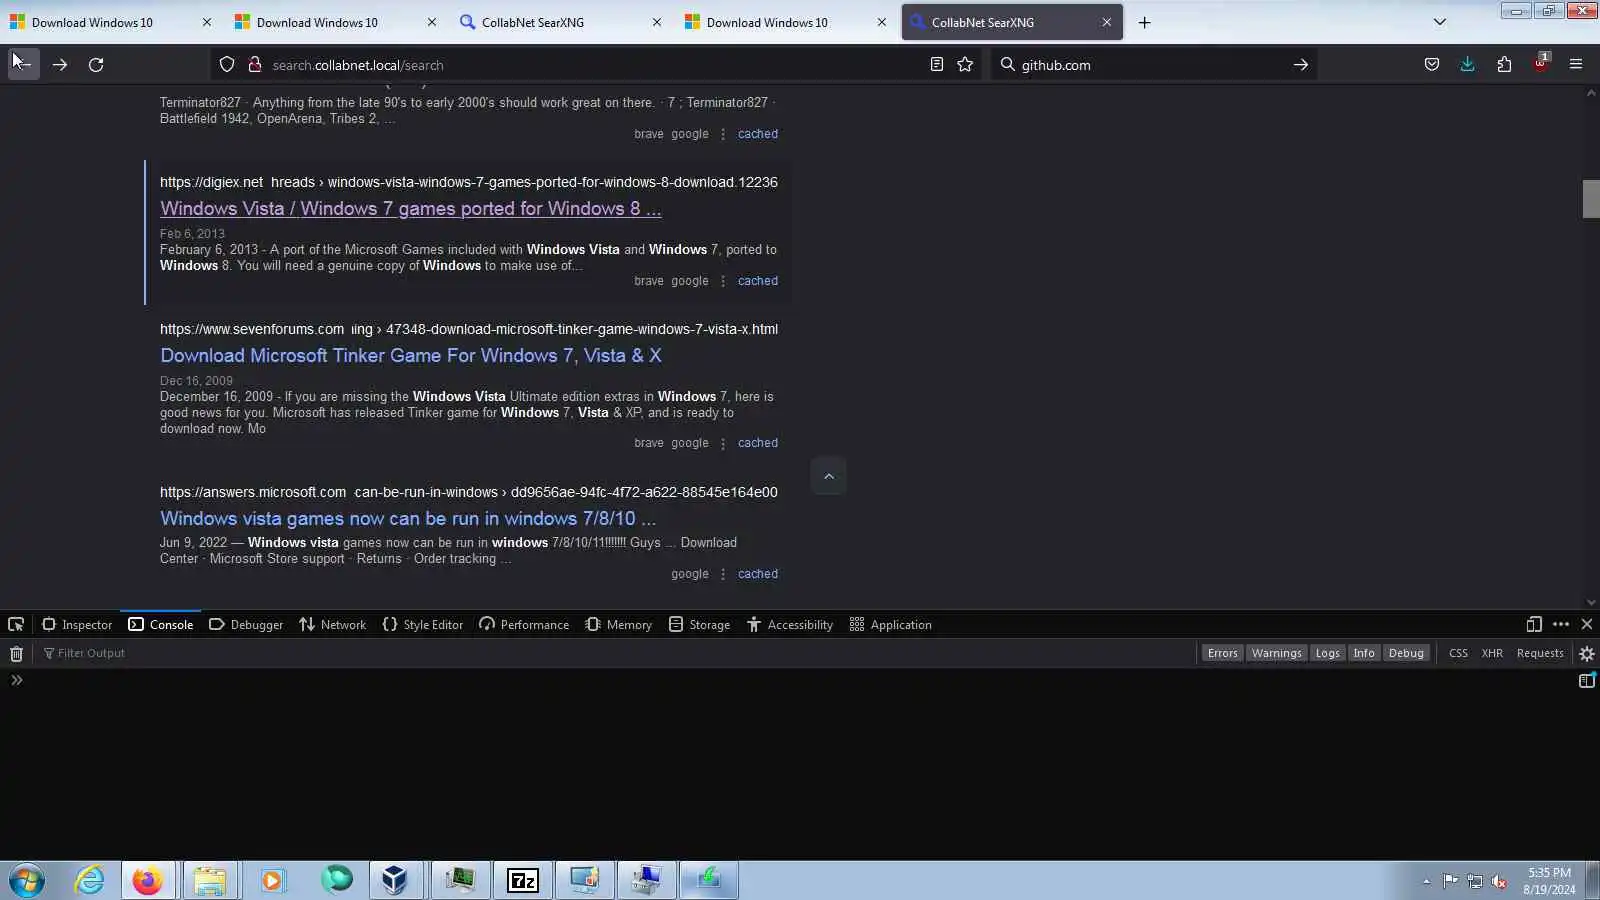The width and height of the screenshot is (1600, 900).
Task: Click the Action Center flag in the tray
Action: (1450, 881)
